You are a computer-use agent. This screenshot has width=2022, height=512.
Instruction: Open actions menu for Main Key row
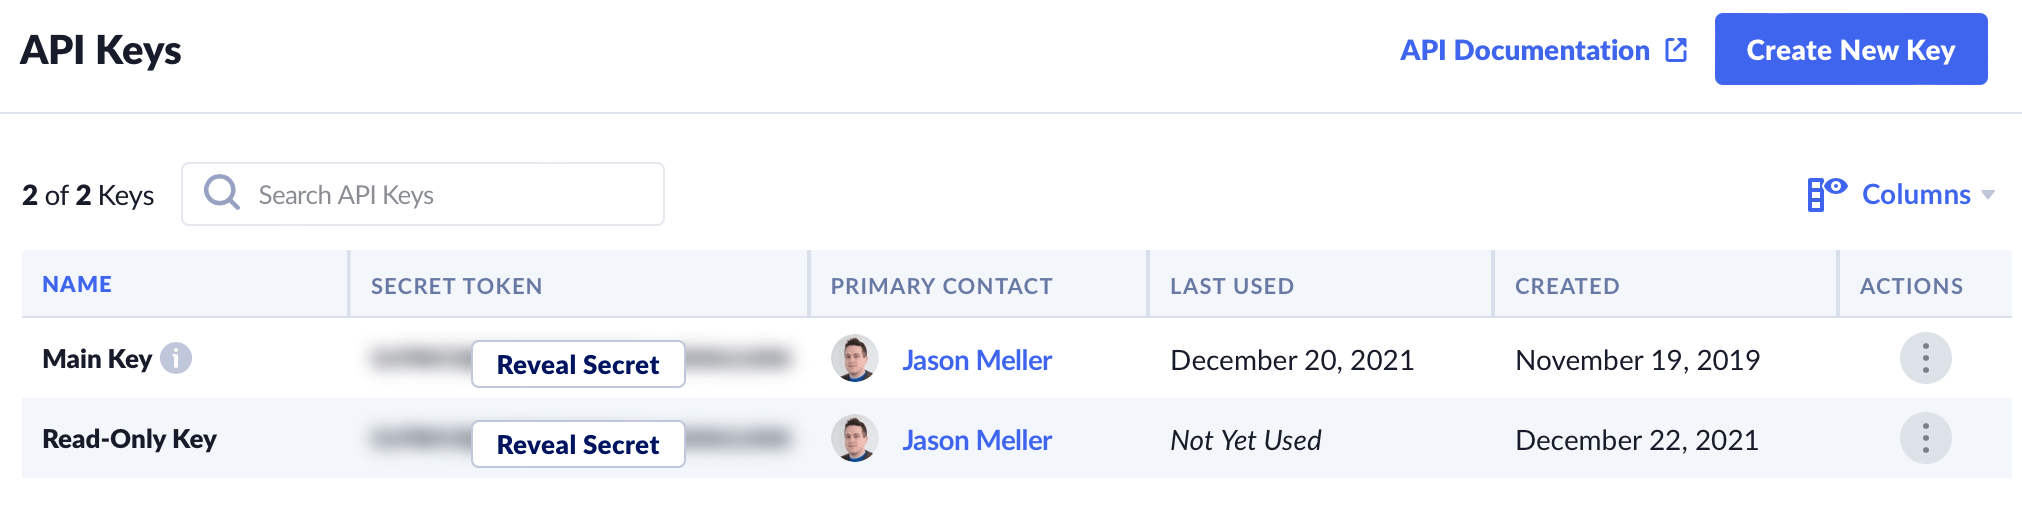[1925, 358]
